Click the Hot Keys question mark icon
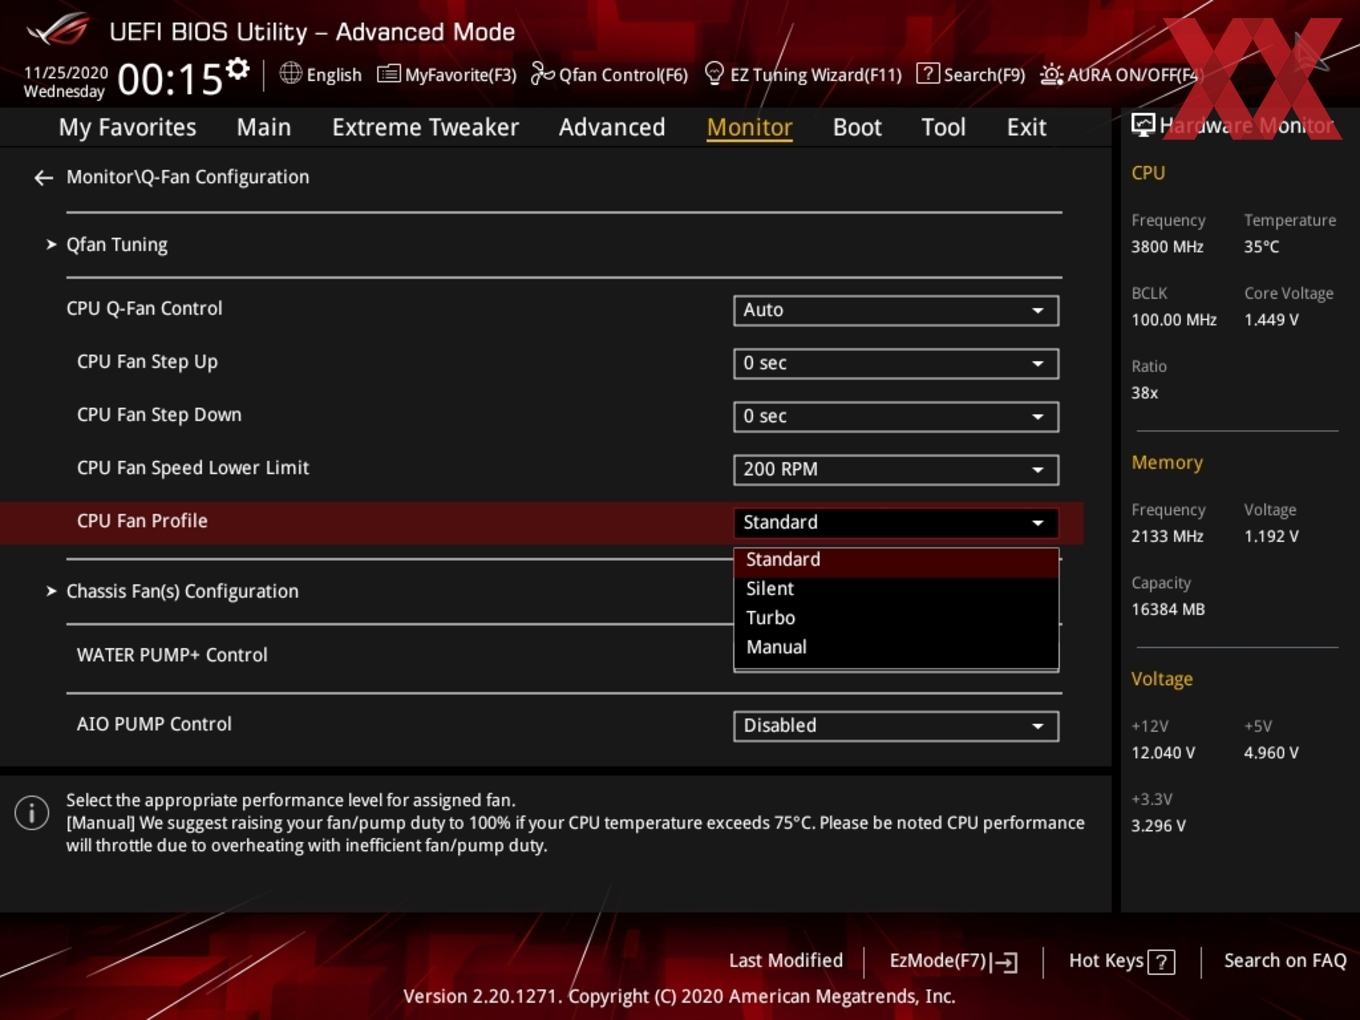Screen dimensions: 1360x1020 (1161, 962)
